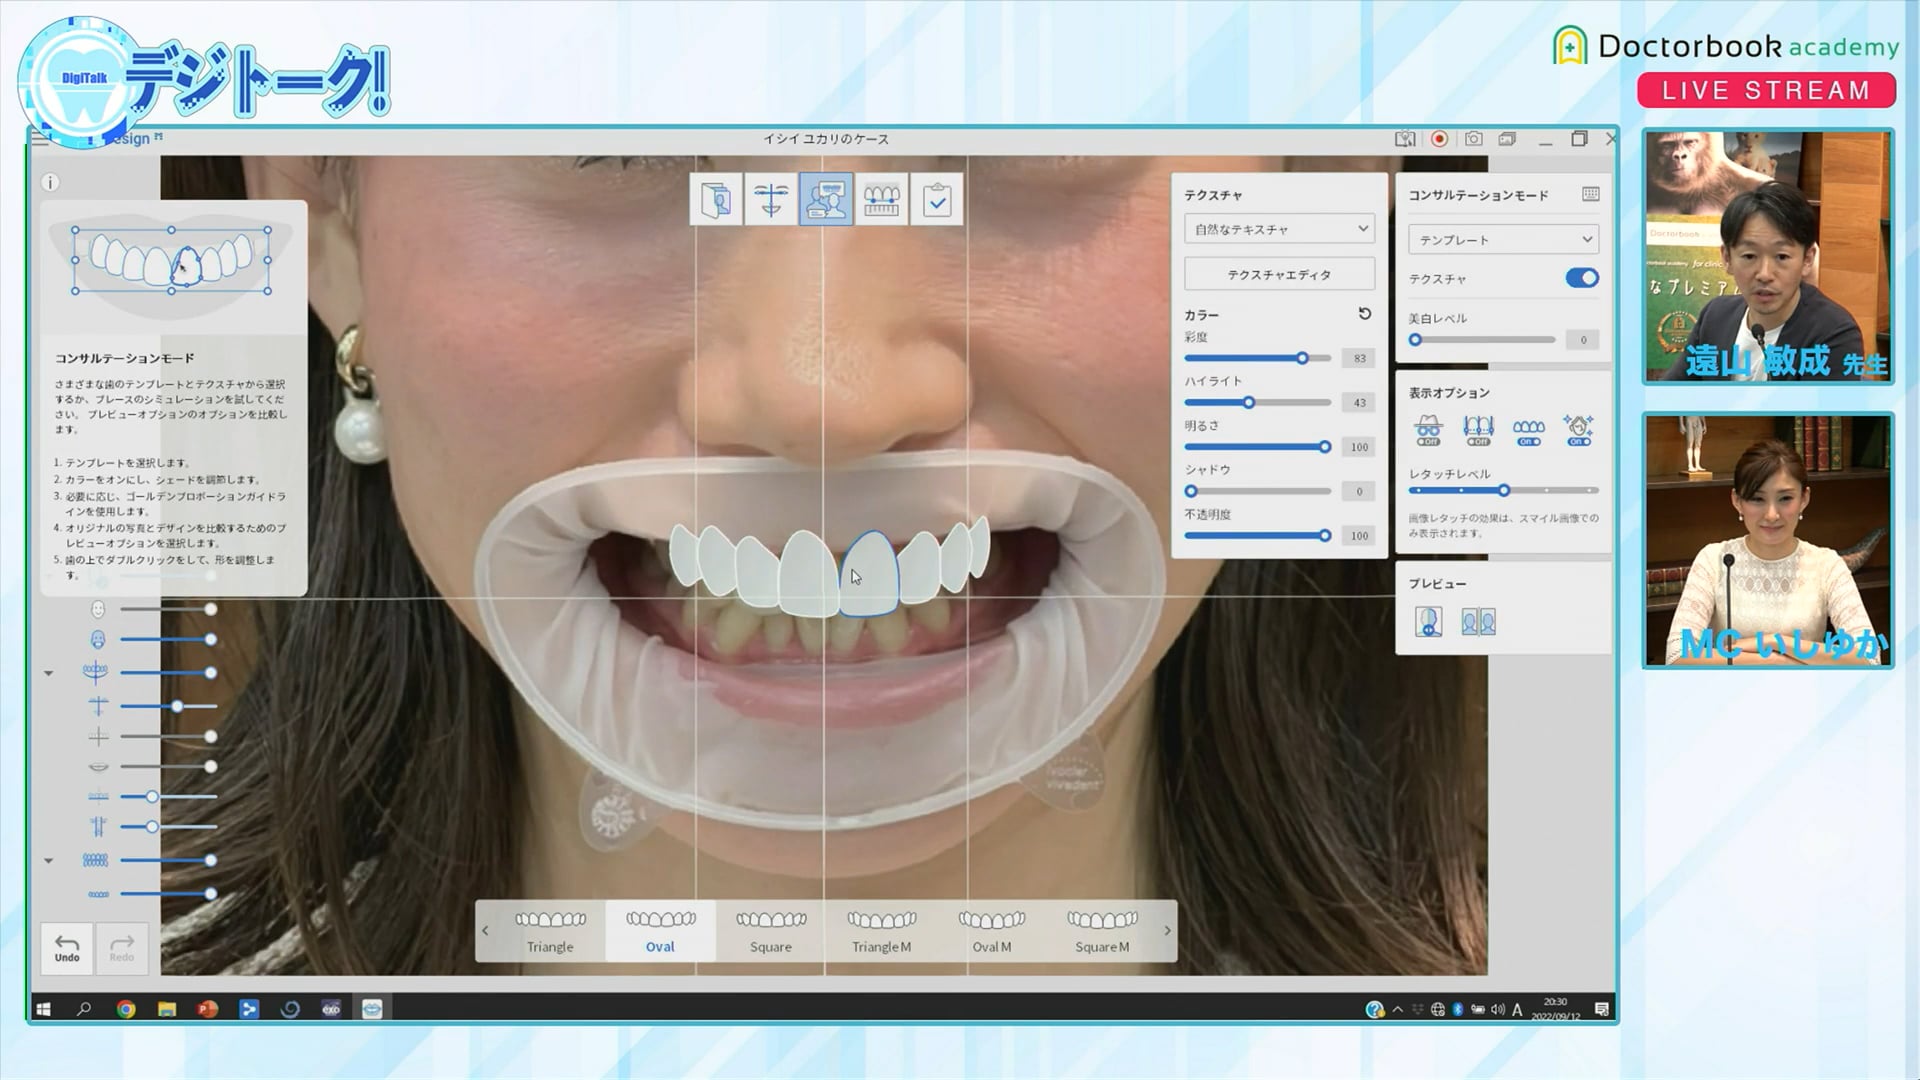Click the ハイライト value field showing 43

pyautogui.click(x=1359, y=403)
